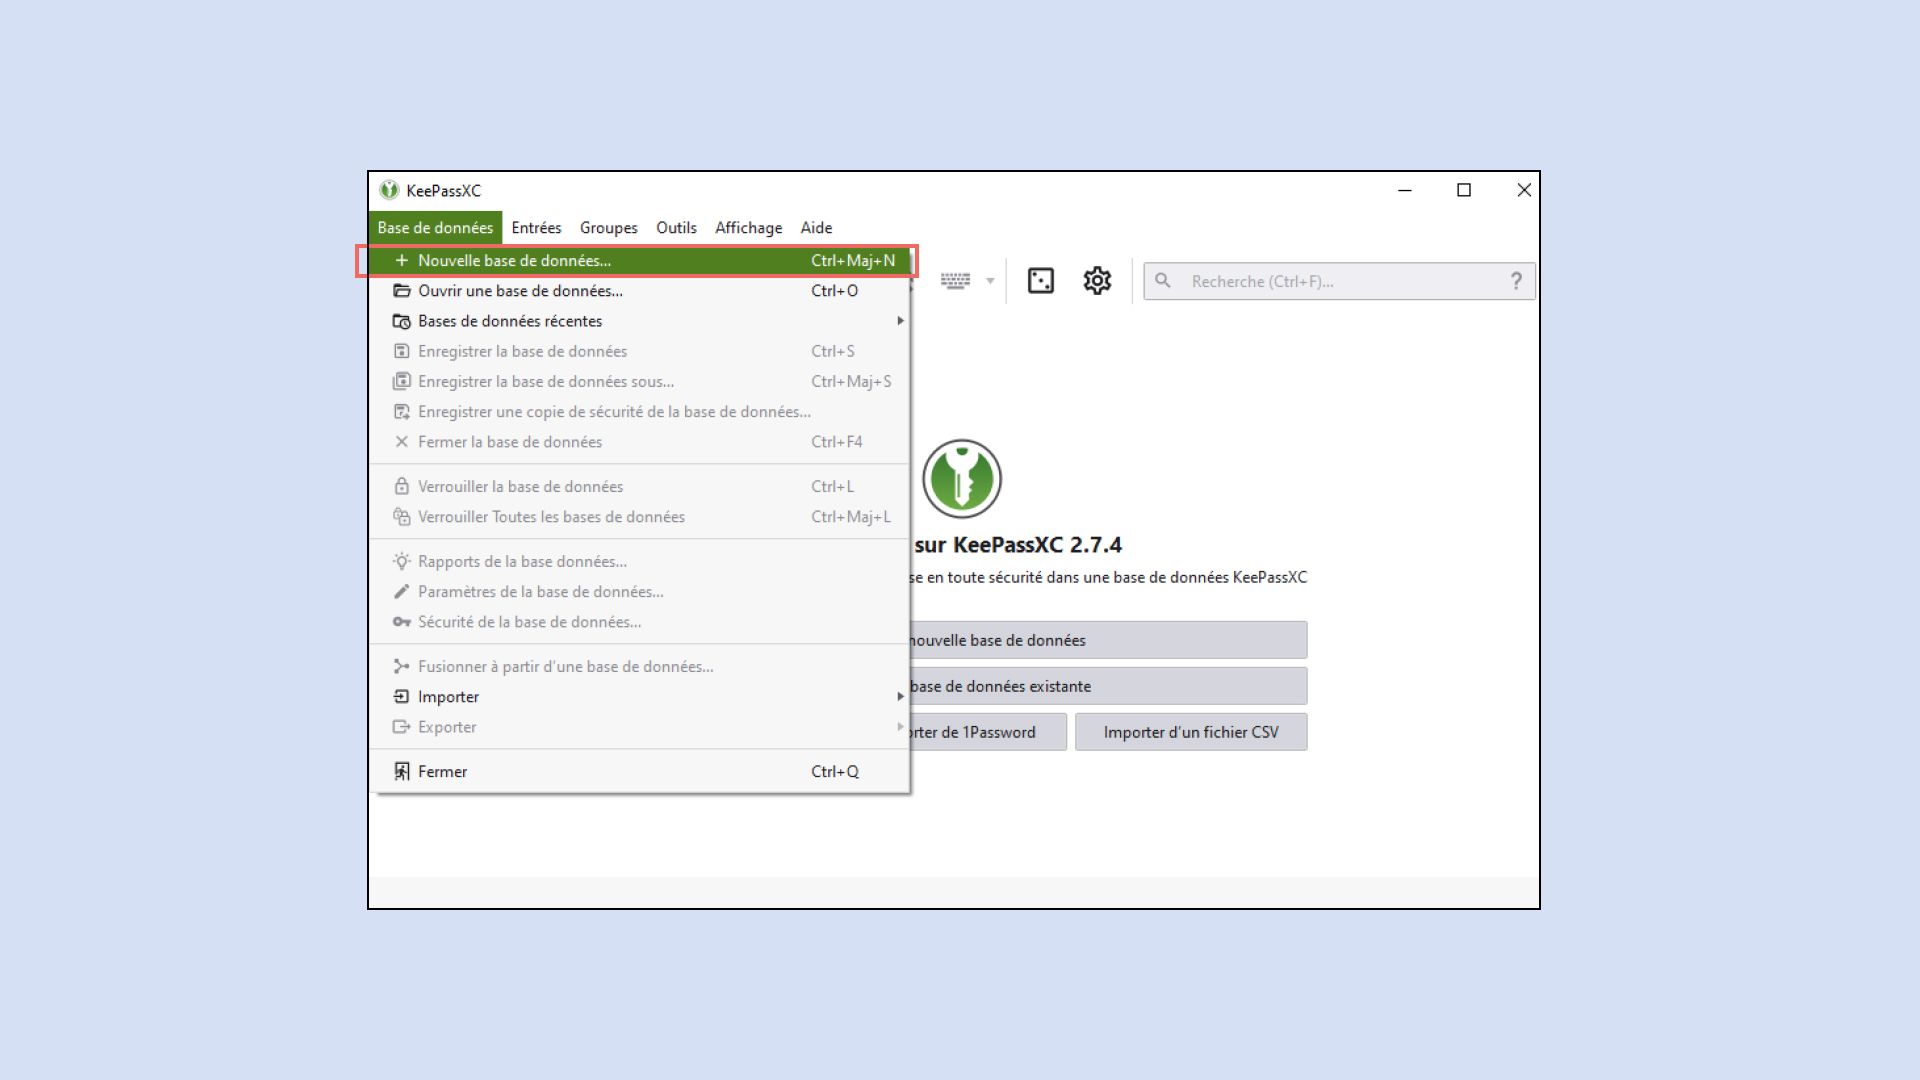Open dropdown arrow next to keyboard icon

click(990, 281)
